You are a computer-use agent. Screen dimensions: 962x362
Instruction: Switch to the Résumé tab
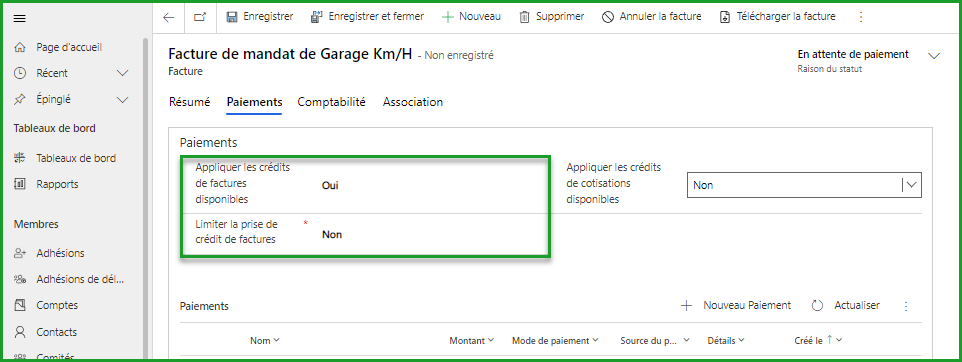tap(190, 102)
